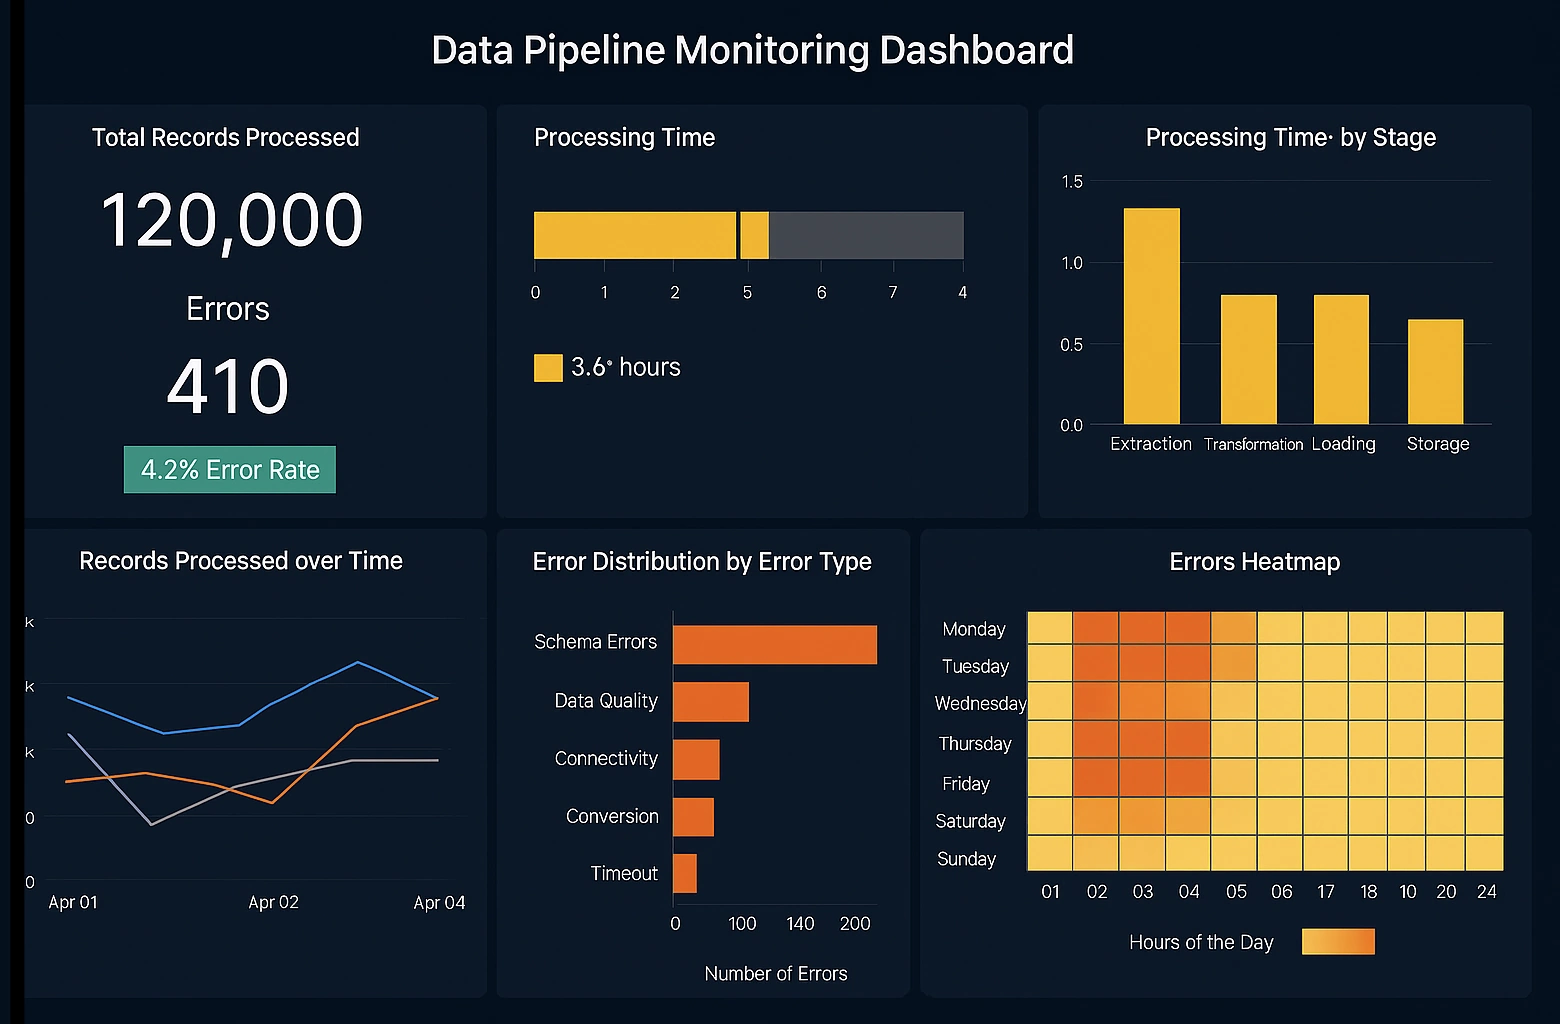Viewport: 1560px width, 1024px height.
Task: Click the 4.2% Error Rate badge
Action: [x=229, y=469]
